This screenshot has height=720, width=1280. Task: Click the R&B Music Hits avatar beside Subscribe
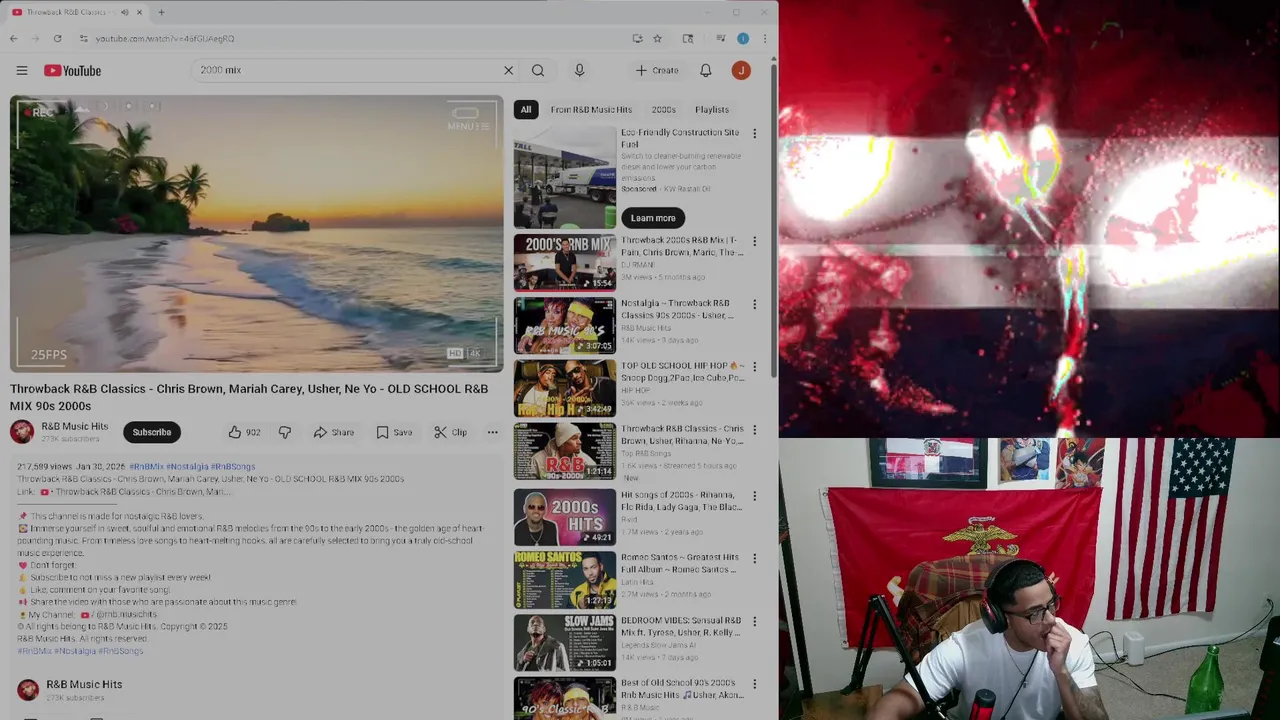click(x=22, y=432)
